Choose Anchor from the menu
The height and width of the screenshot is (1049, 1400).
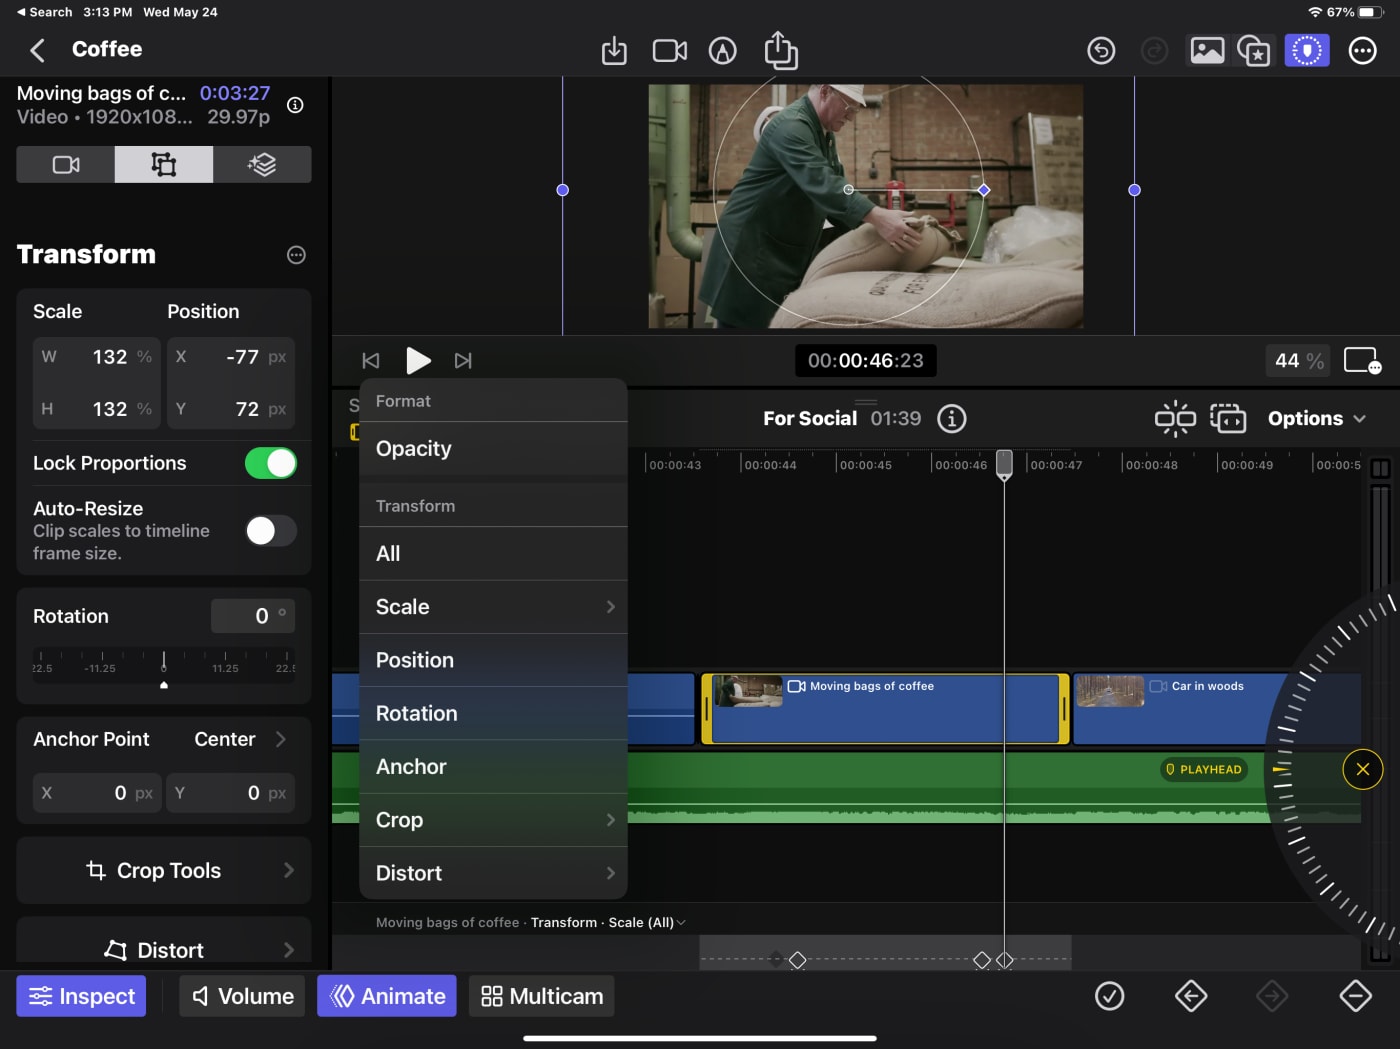pyautogui.click(x=493, y=767)
